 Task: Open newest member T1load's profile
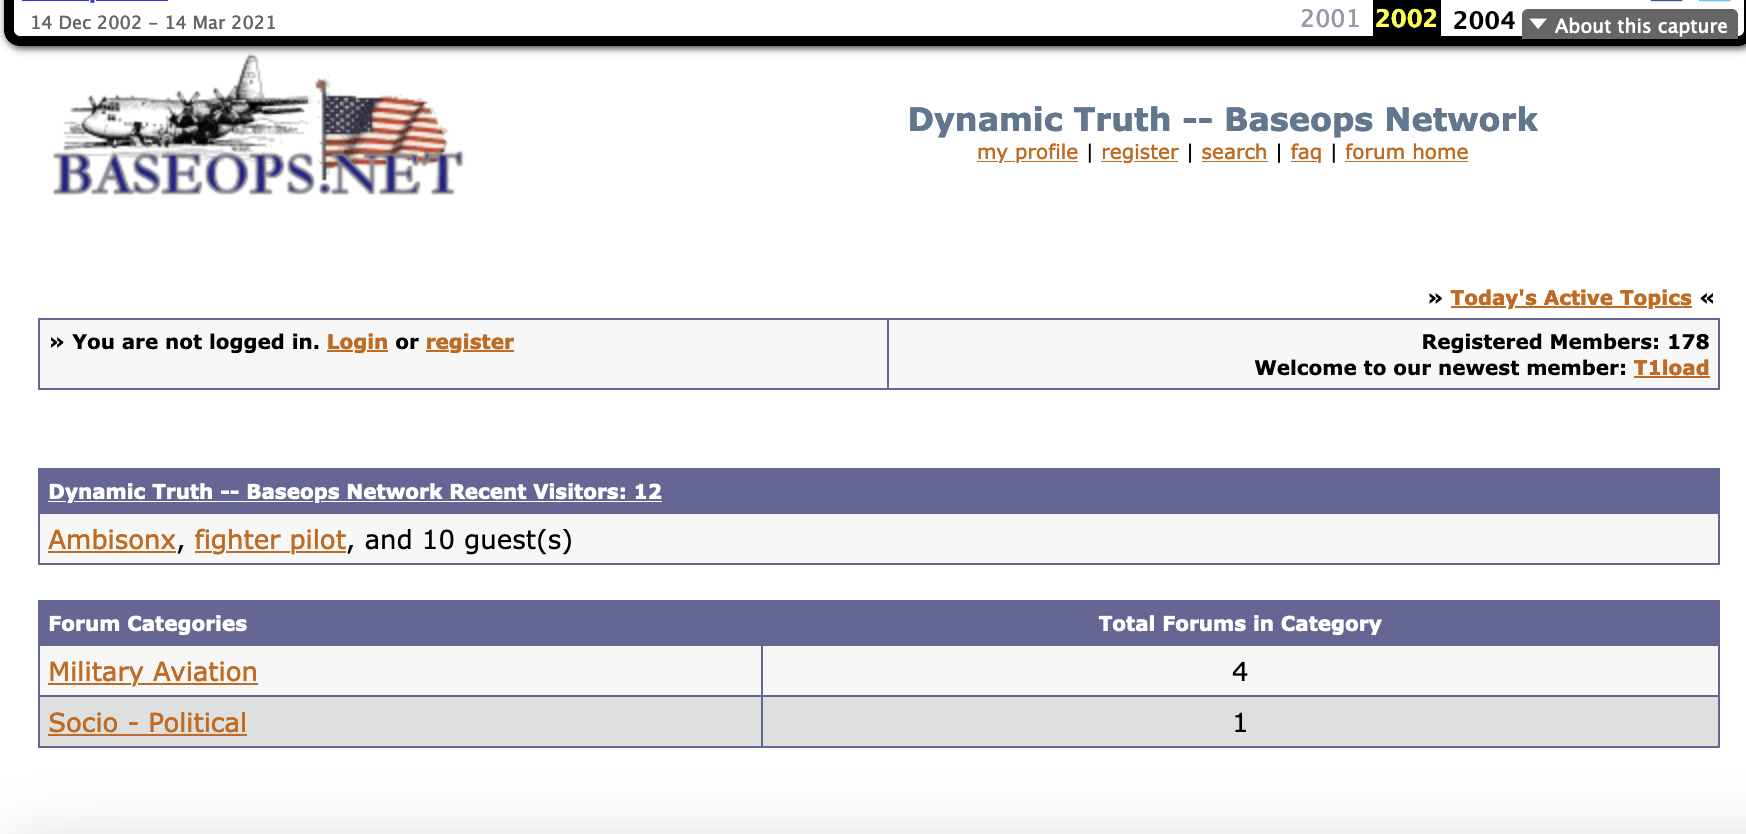[x=1670, y=368]
